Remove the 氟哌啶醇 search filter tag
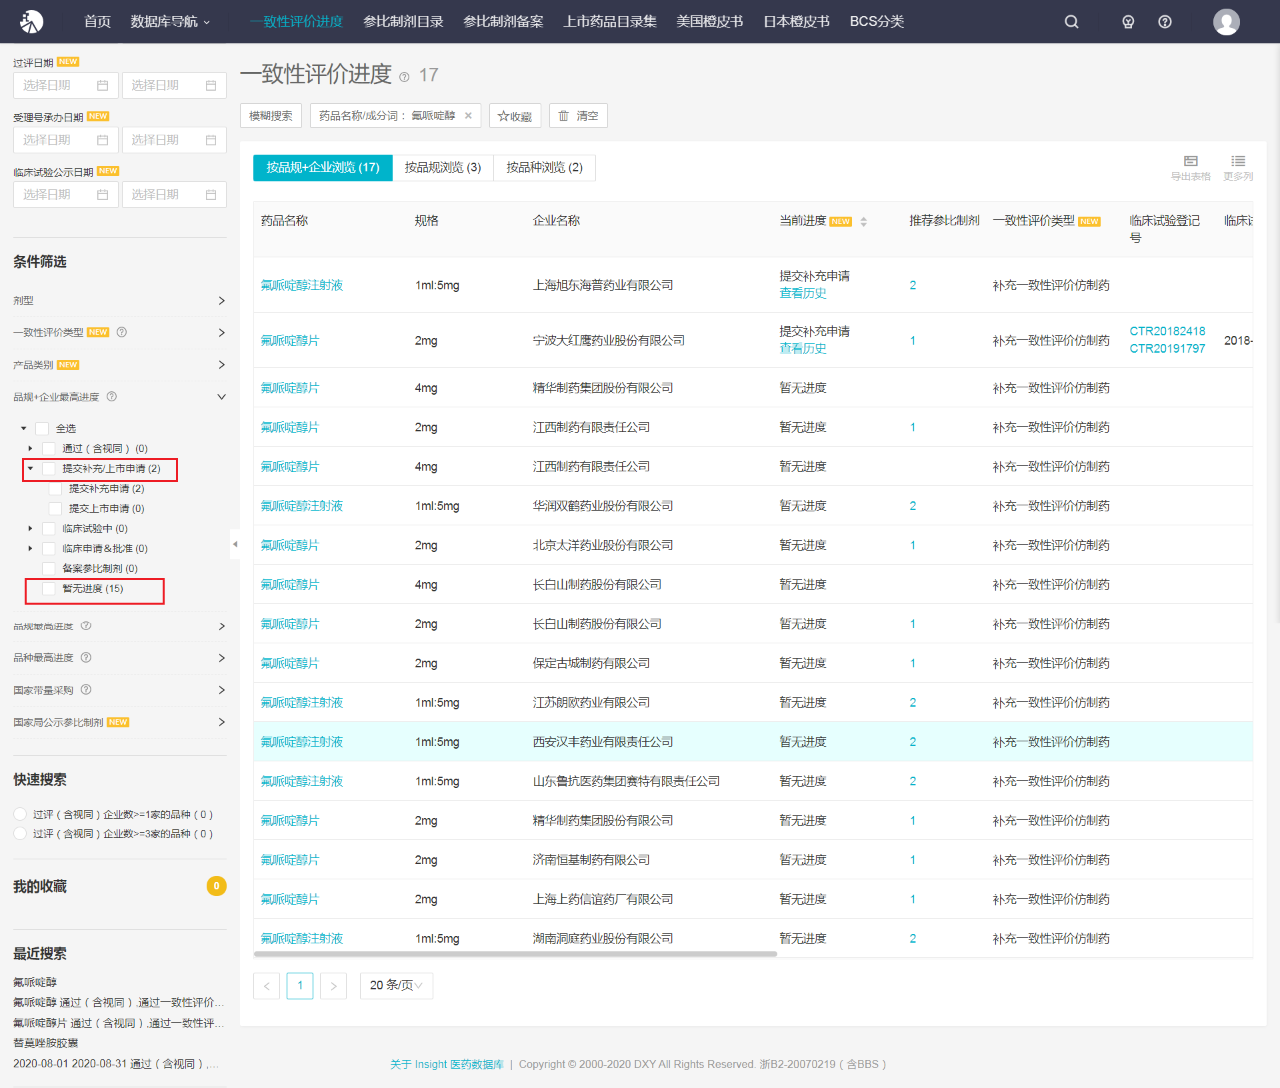Image resolution: width=1280 pixels, height=1088 pixels. 468,116
